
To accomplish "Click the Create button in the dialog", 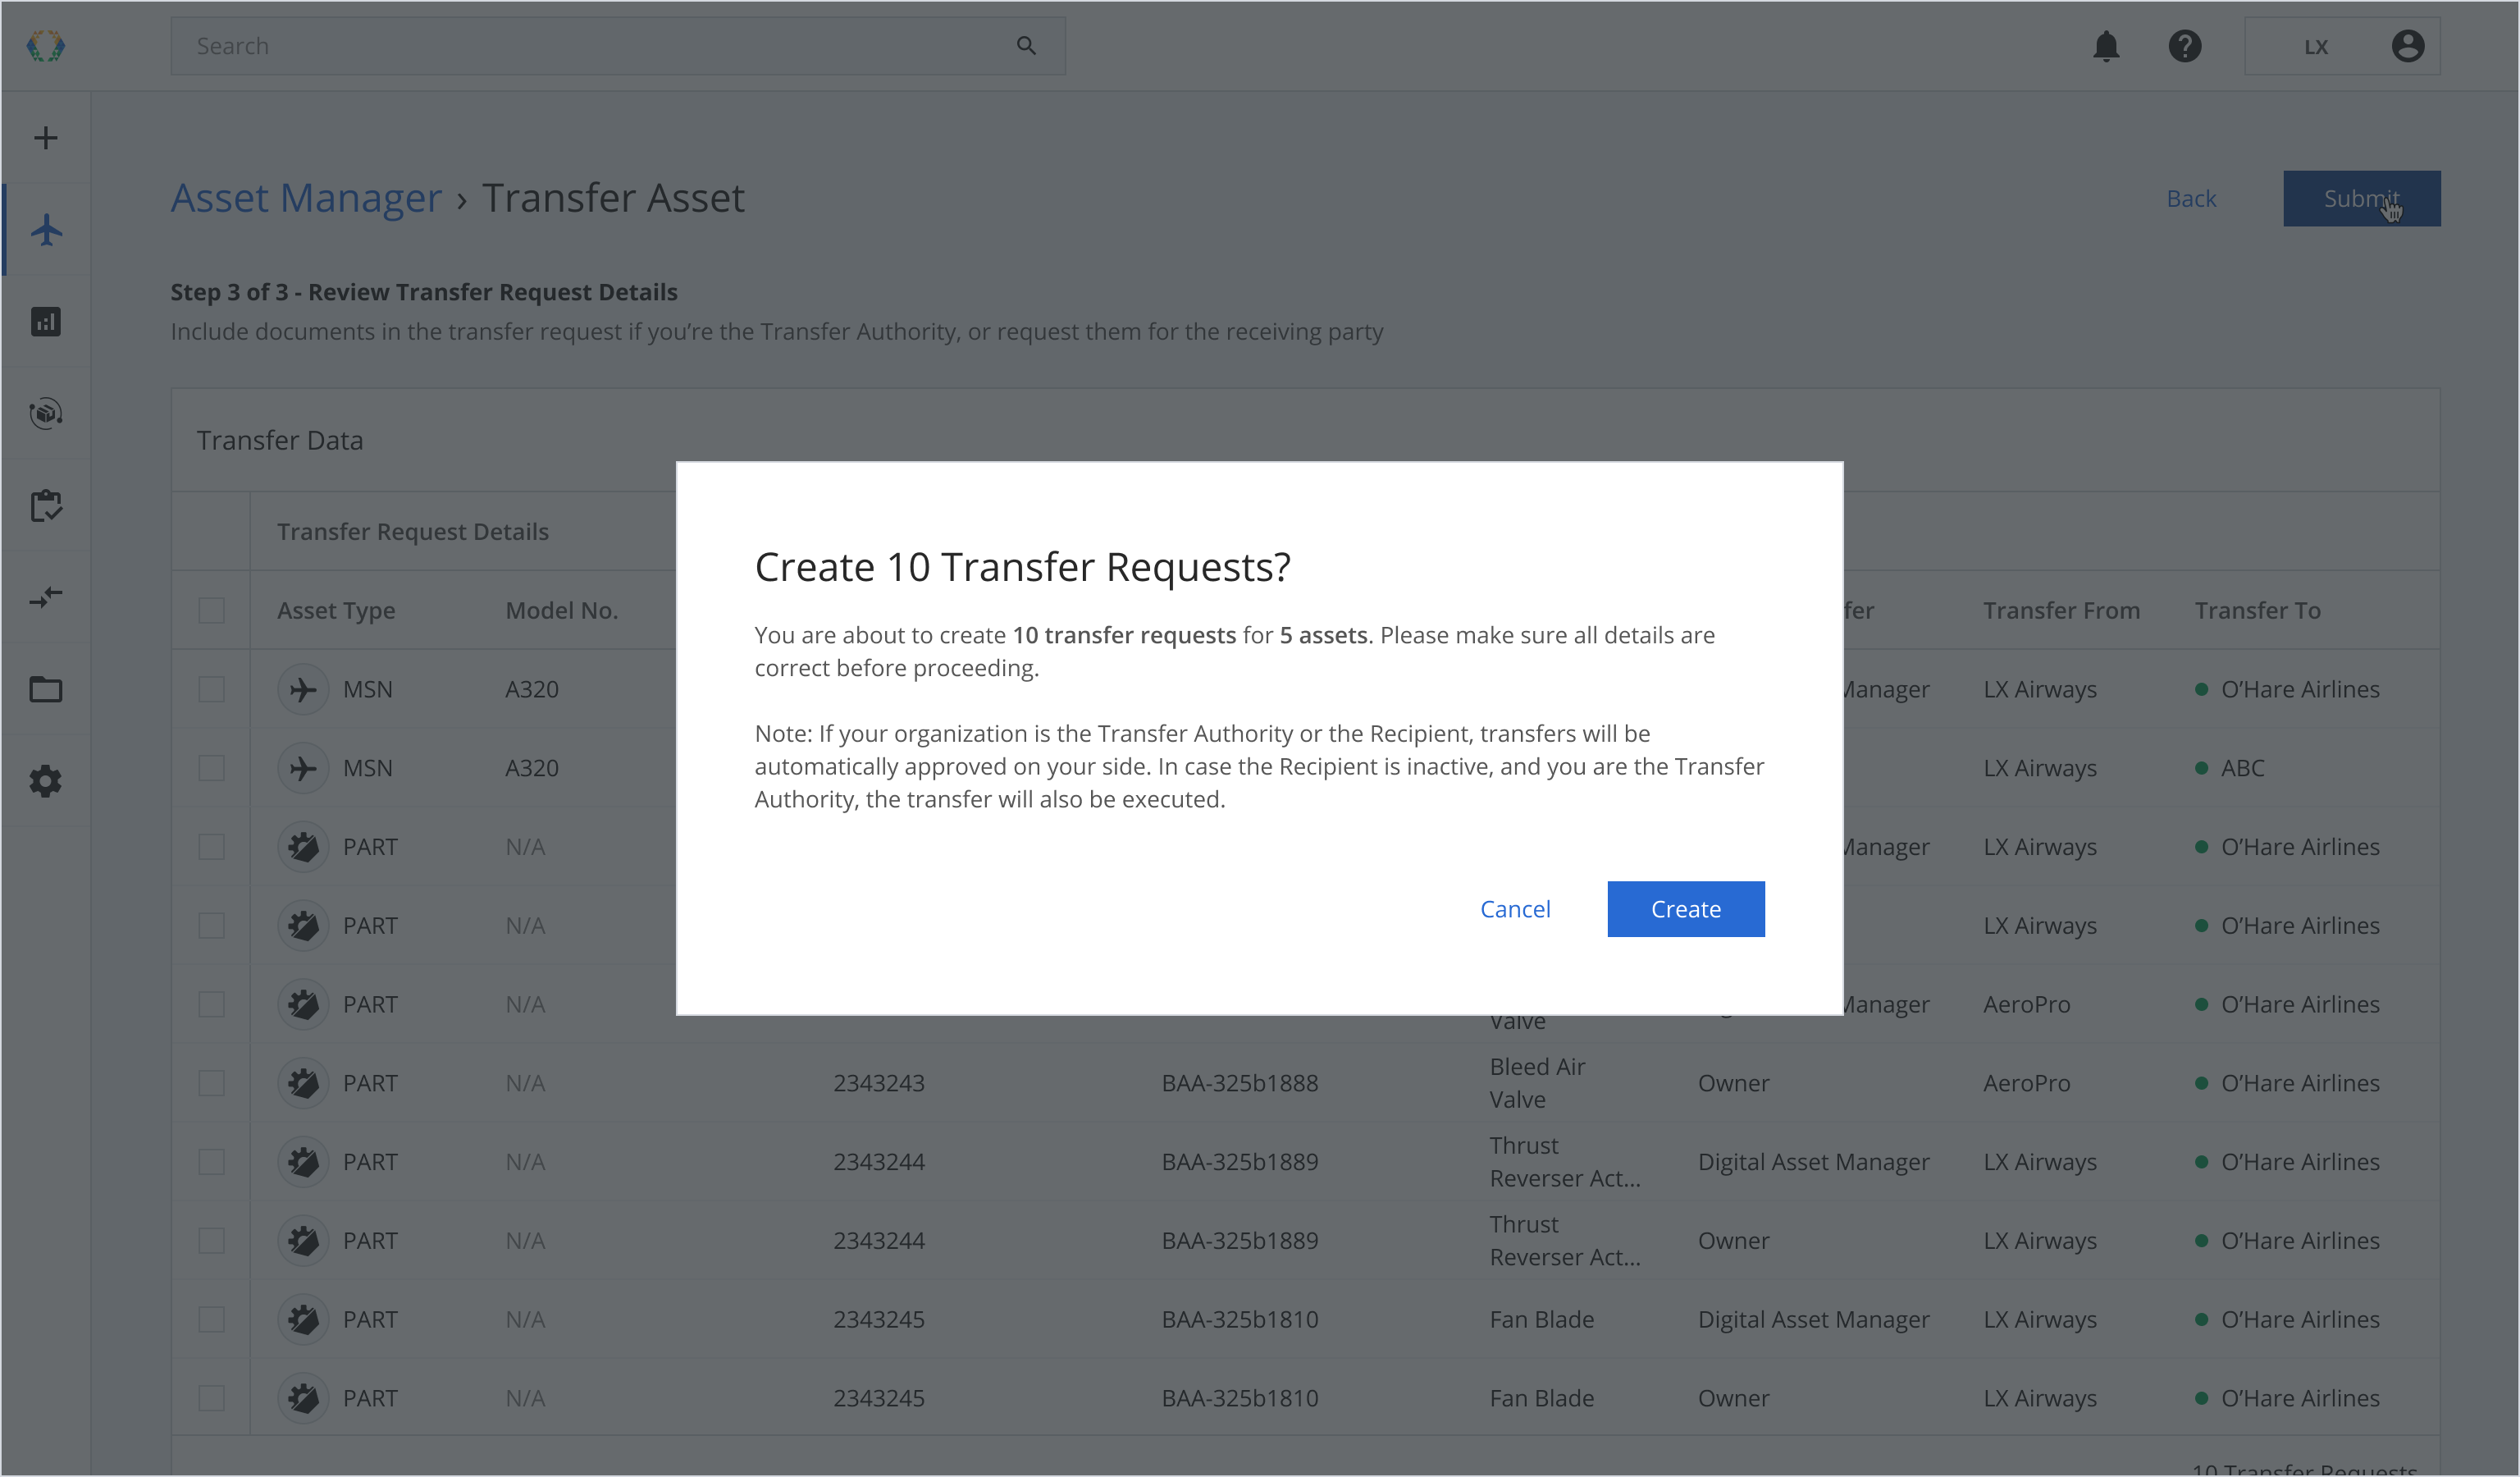I will tap(1685, 908).
